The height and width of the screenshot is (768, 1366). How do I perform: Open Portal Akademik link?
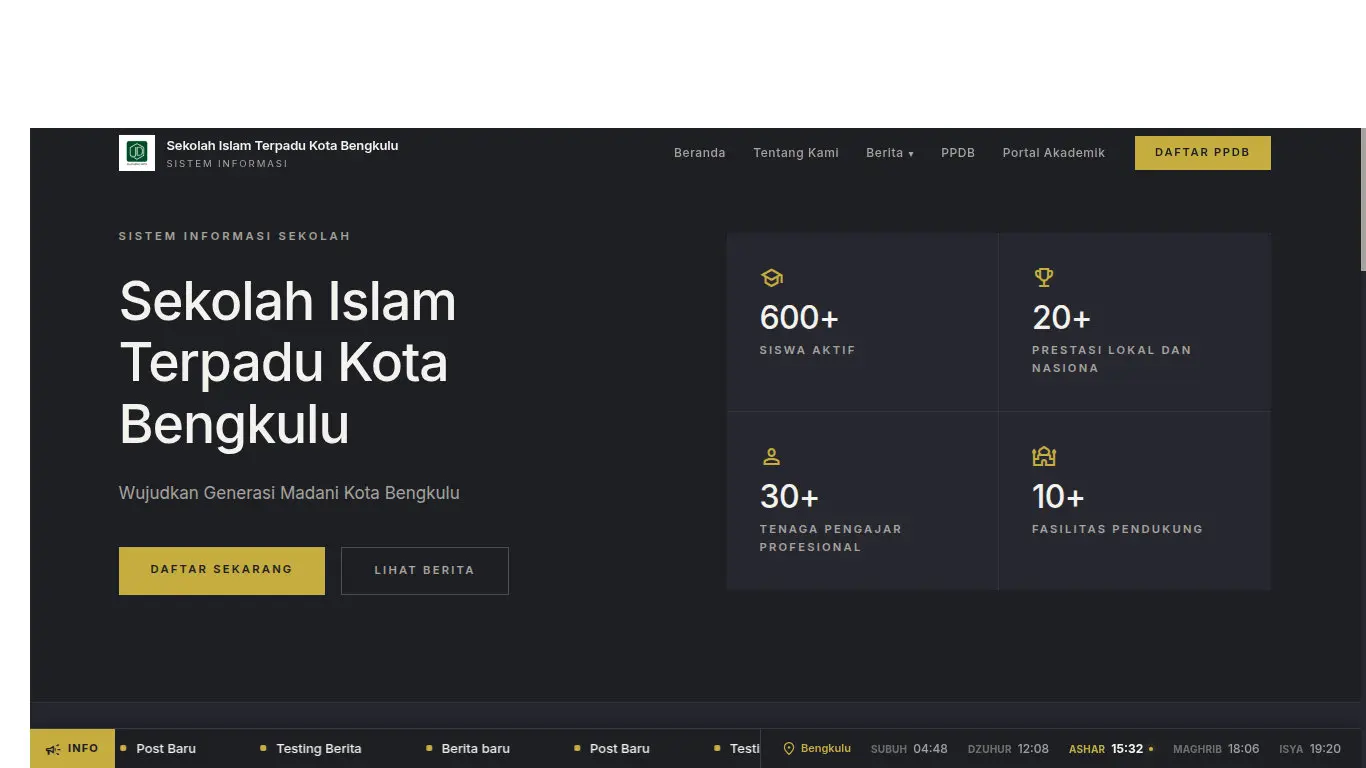(x=1054, y=153)
